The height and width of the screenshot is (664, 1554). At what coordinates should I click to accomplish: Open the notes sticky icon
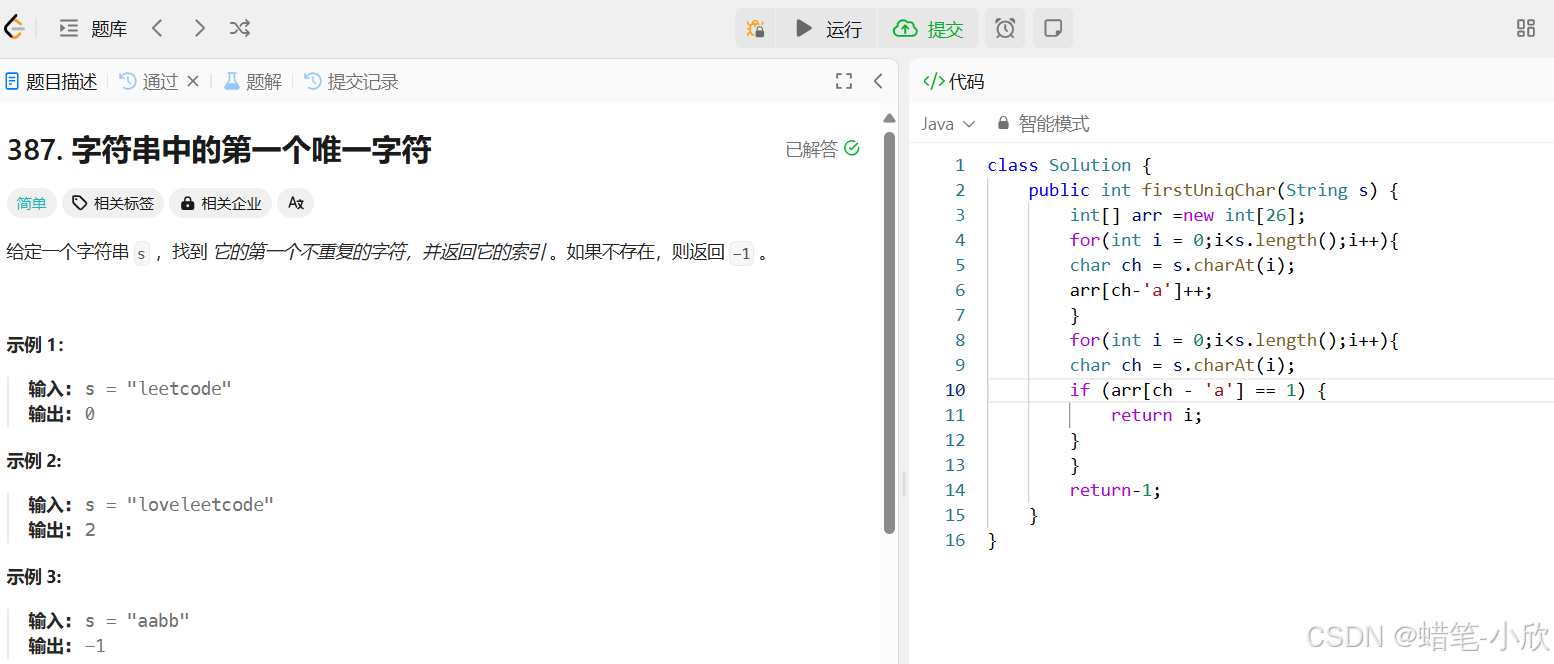(1053, 29)
